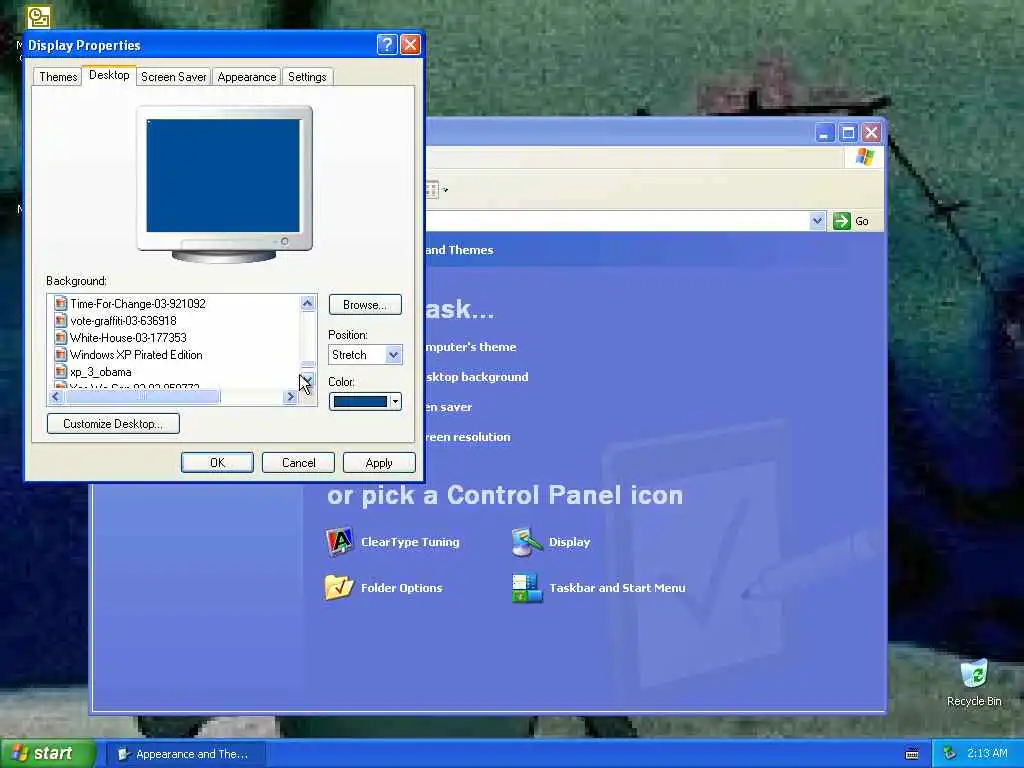Click background list scroll right arrow

pos(291,396)
